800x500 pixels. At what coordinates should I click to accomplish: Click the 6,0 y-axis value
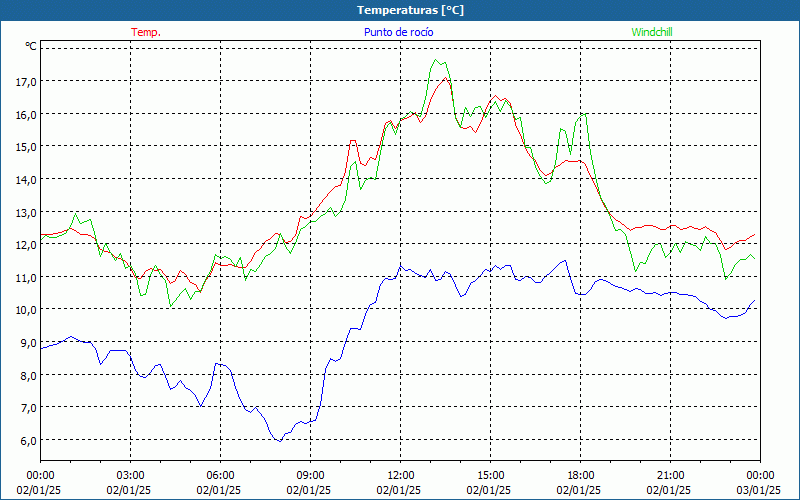coord(29,441)
